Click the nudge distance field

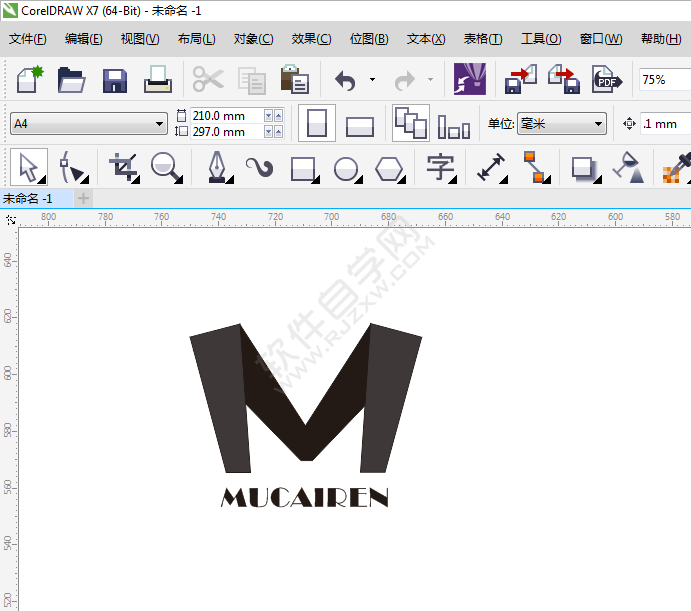(x=665, y=124)
